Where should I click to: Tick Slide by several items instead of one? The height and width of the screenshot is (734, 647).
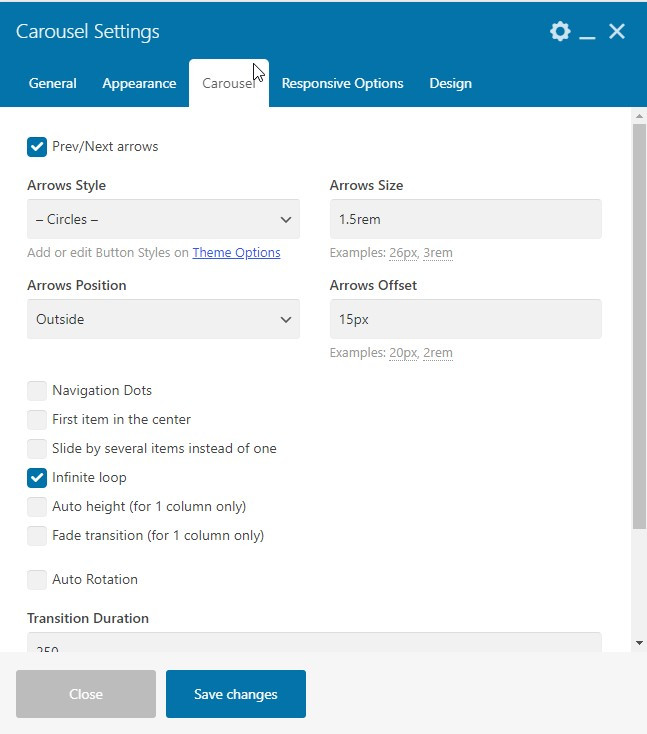pyautogui.click(x=37, y=449)
